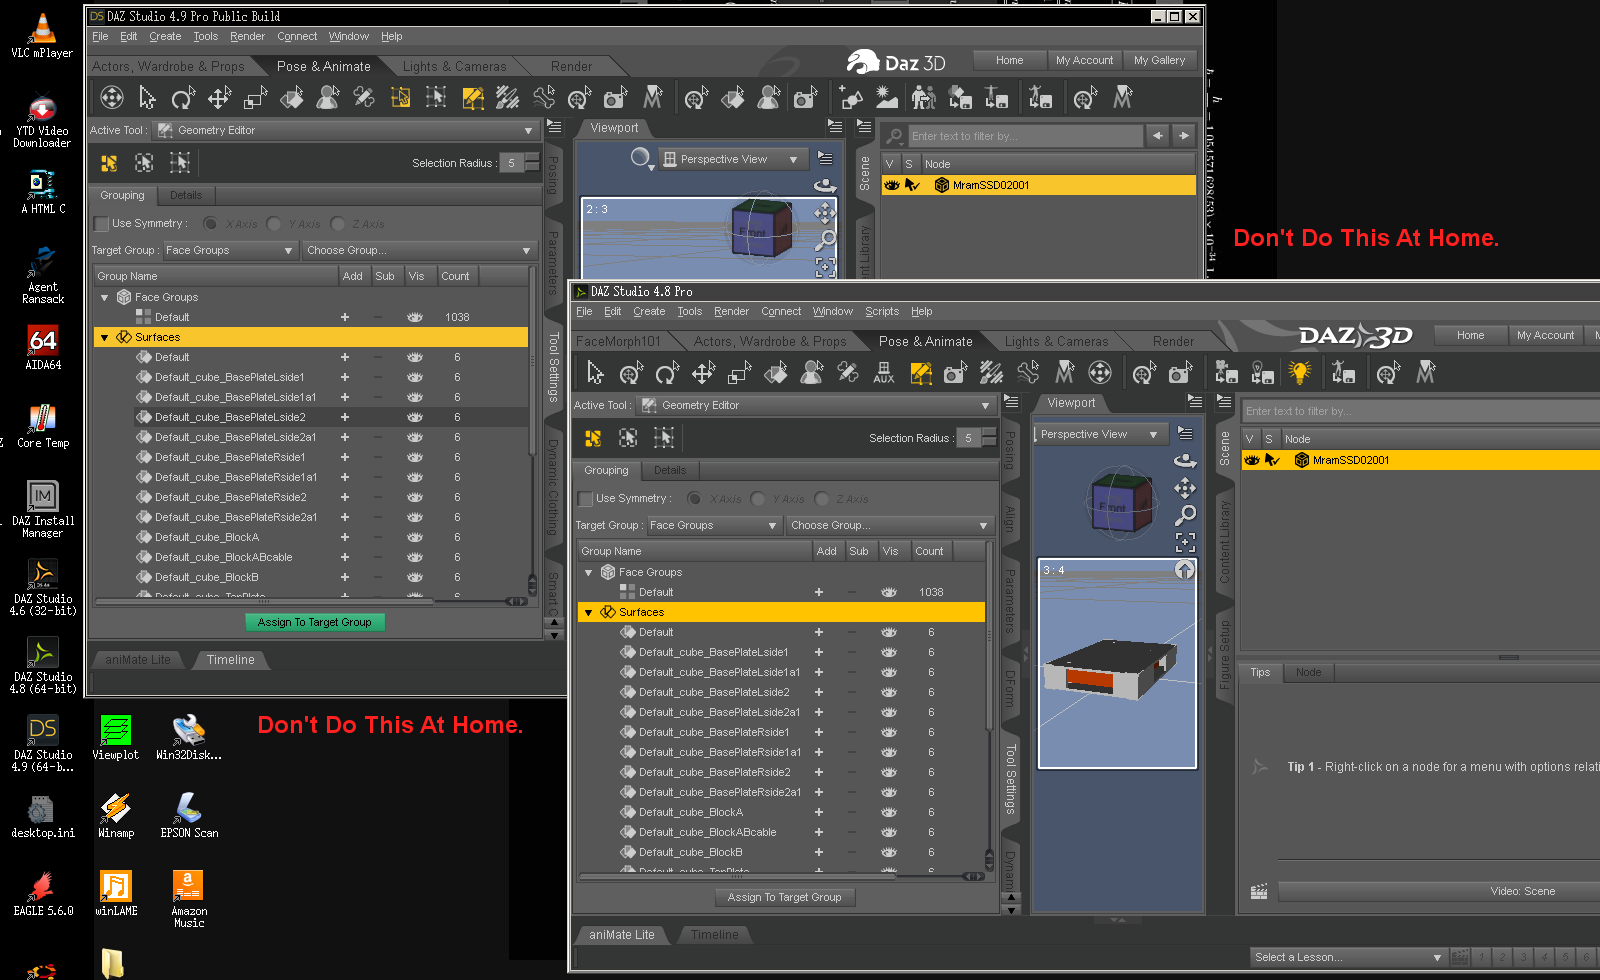Click the My Gallery button in DAZ Studio 4.9

click(x=1159, y=60)
